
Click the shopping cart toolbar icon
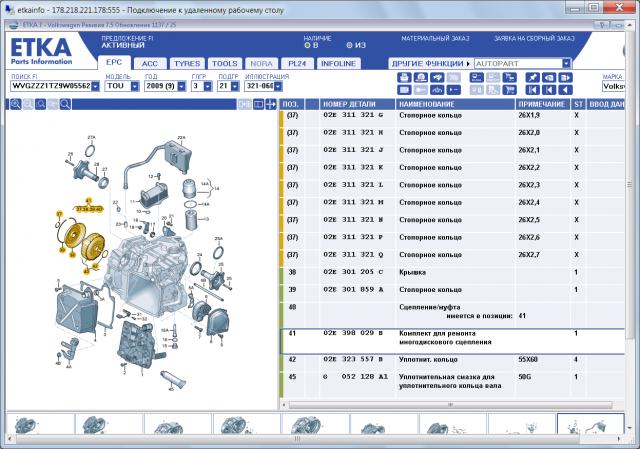(x=509, y=90)
